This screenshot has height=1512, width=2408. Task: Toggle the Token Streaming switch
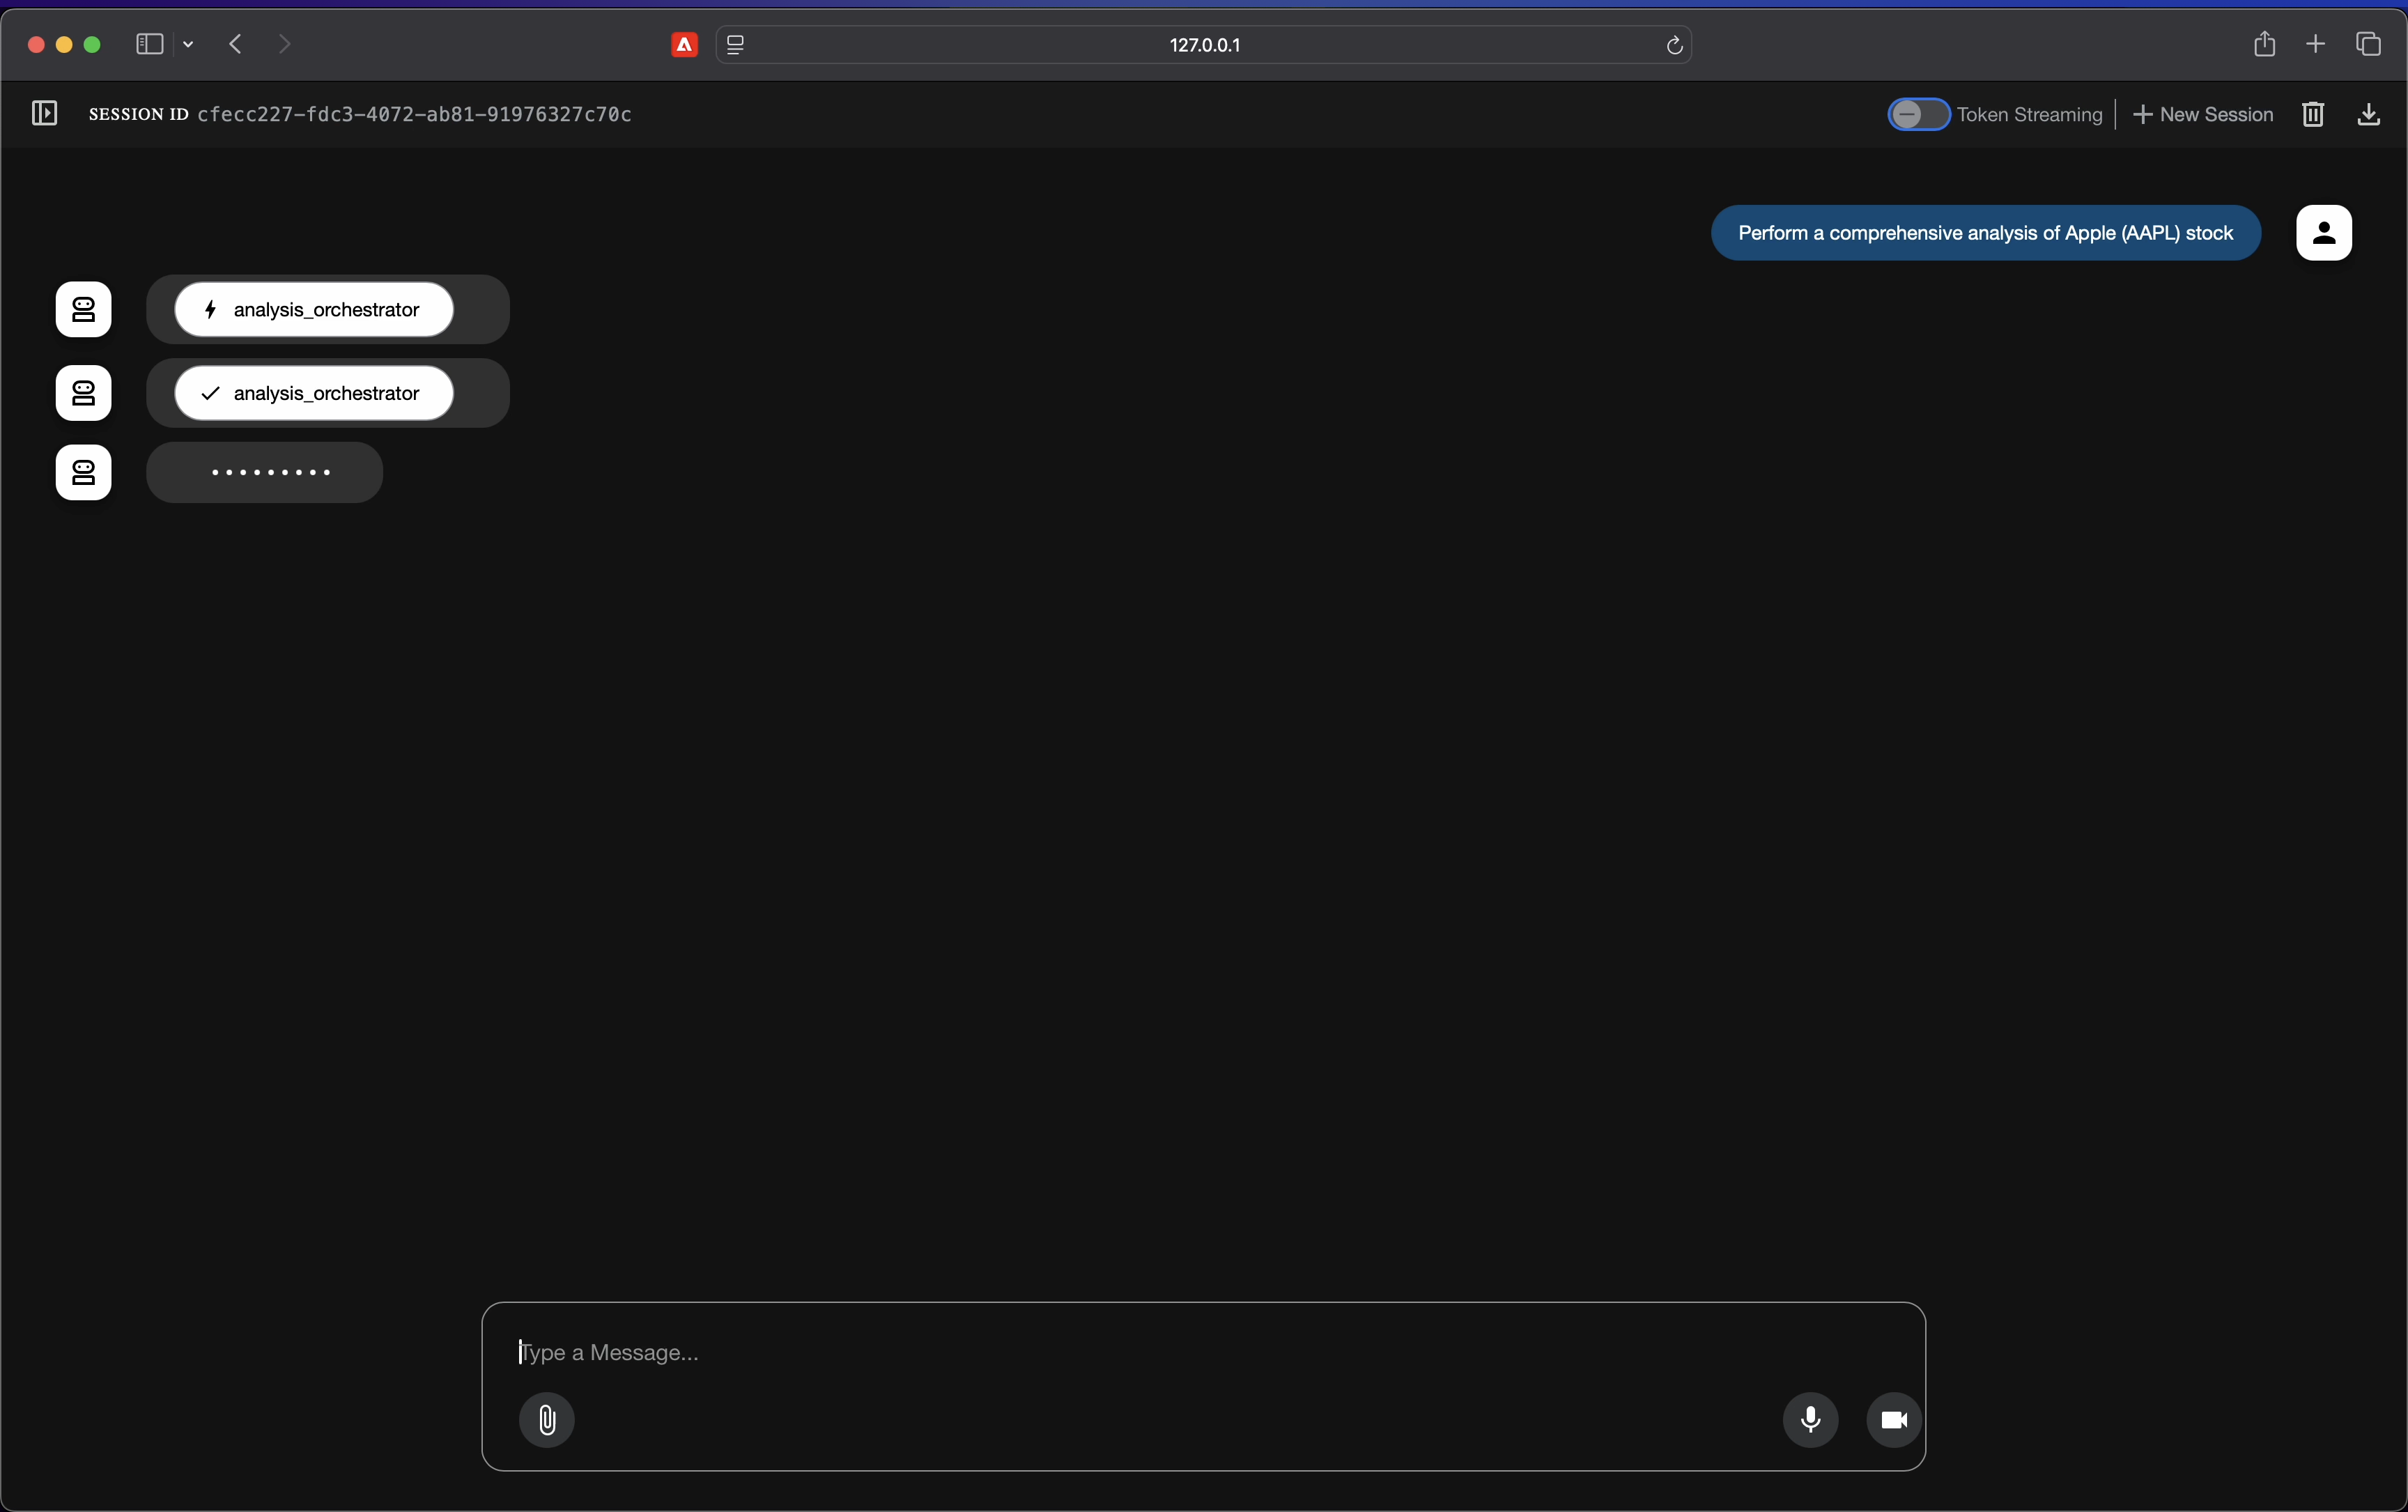pos(1917,115)
